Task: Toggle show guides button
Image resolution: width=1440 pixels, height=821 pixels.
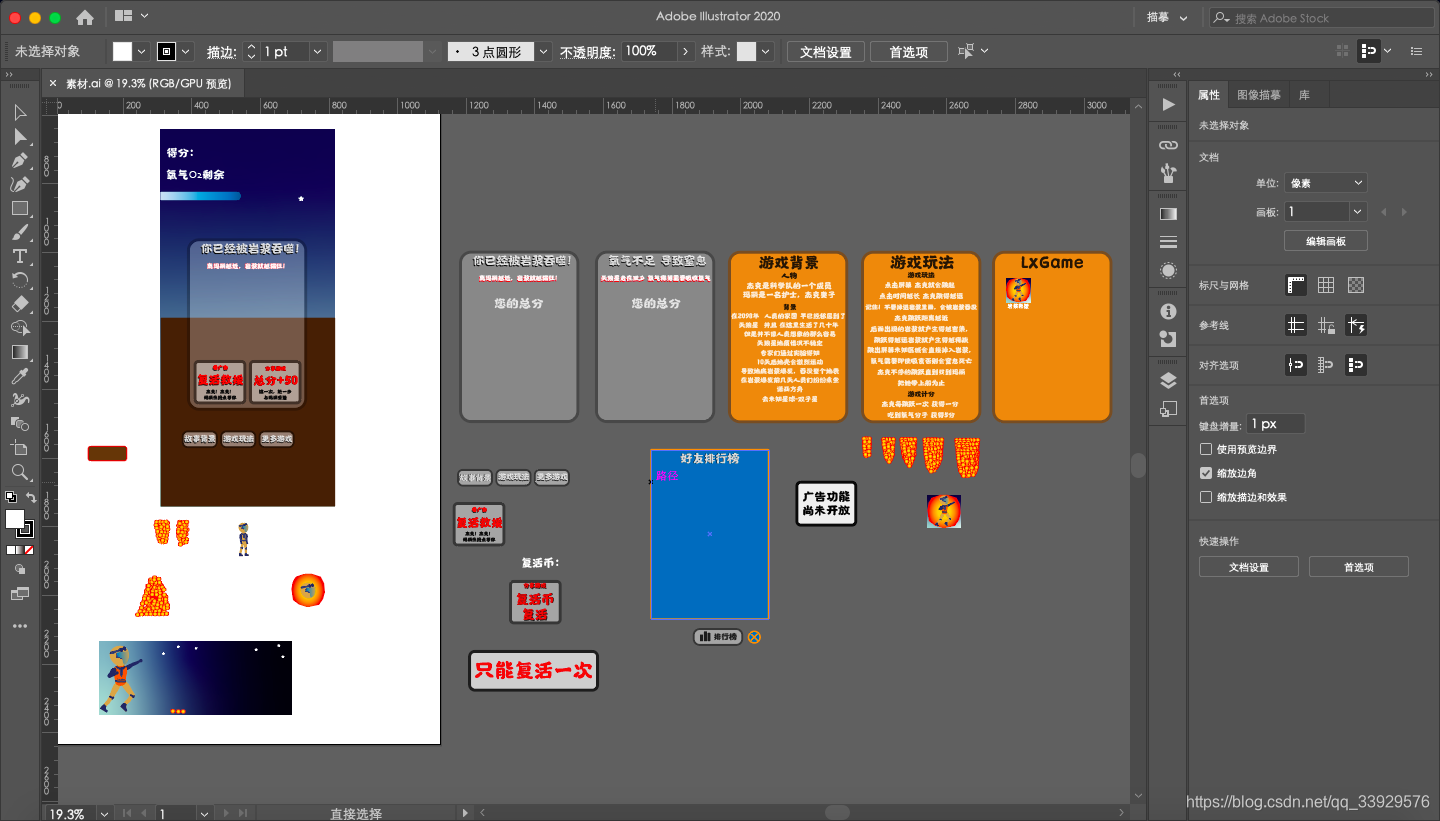Action: pos(1296,325)
